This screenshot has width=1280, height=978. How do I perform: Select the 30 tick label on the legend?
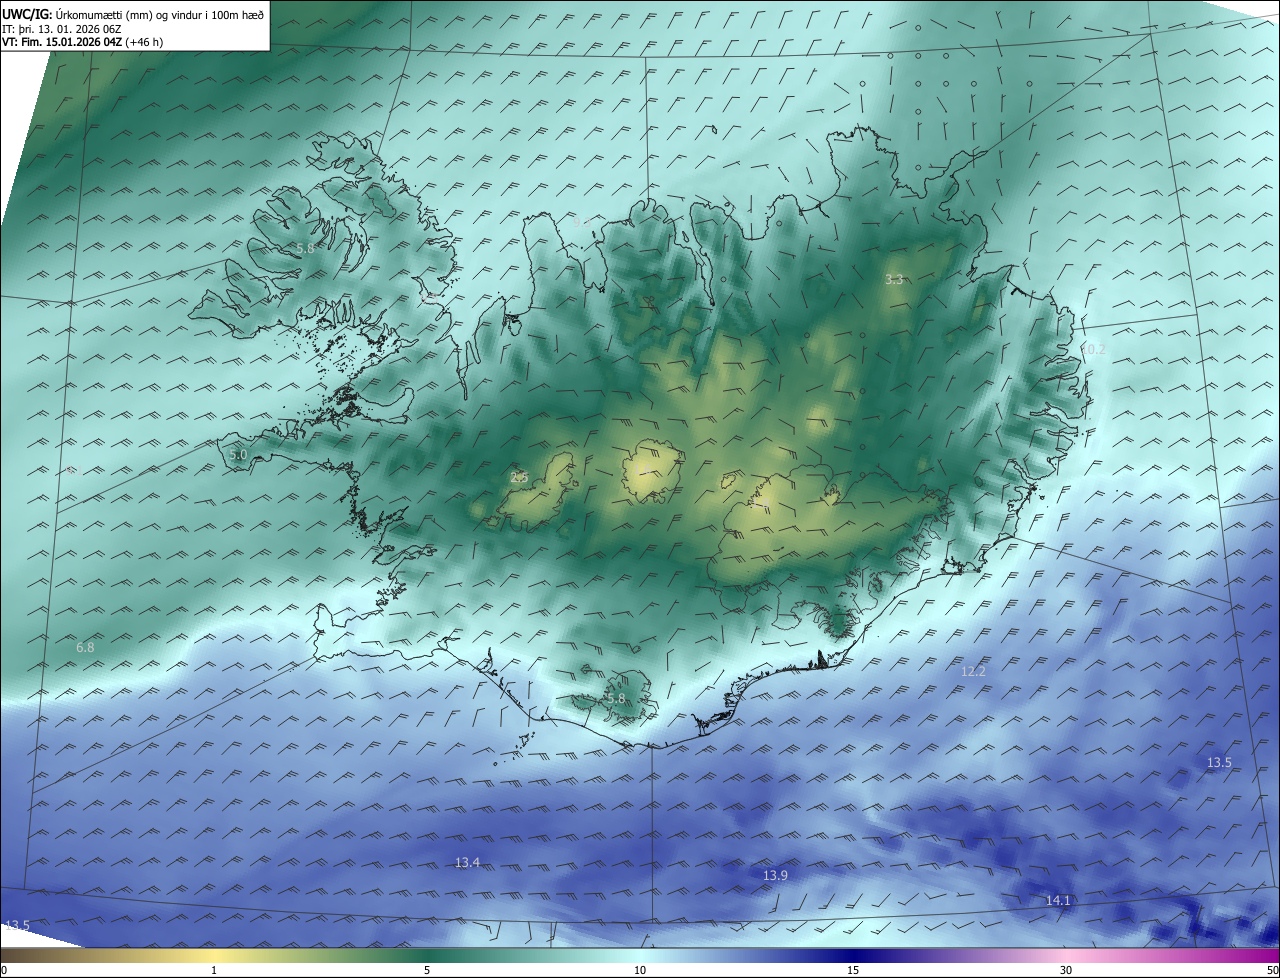[x=1066, y=970]
